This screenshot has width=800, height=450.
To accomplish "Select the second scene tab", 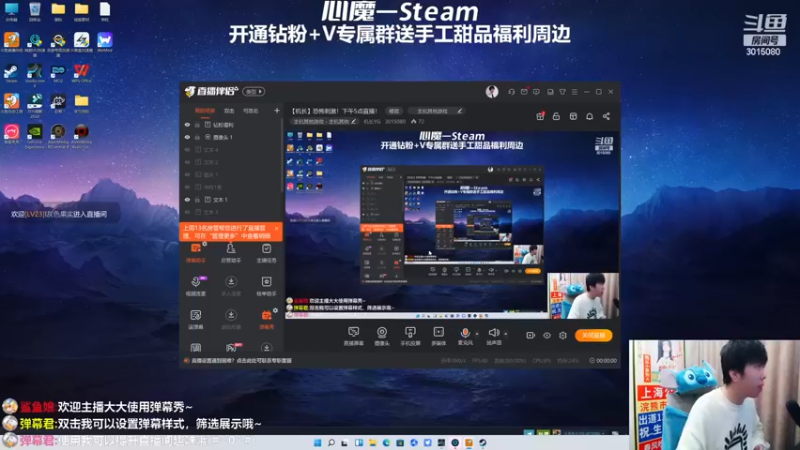I will click(229, 111).
